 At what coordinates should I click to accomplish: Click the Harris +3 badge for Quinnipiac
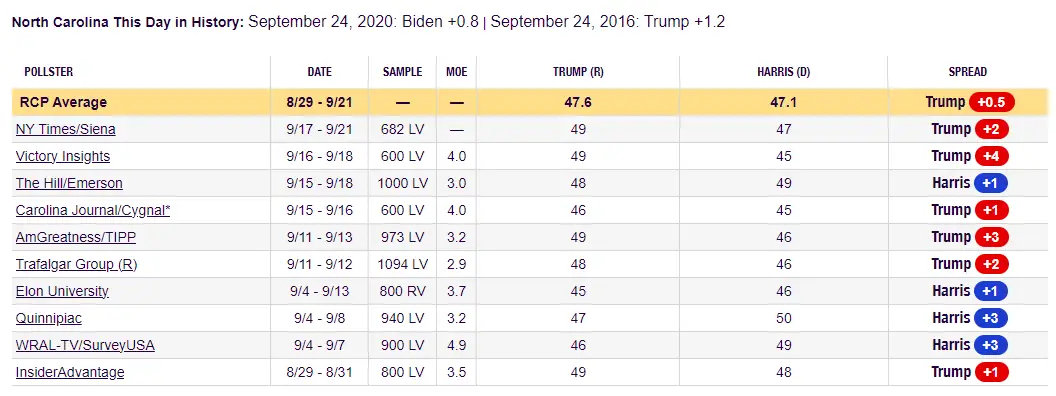[991, 318]
